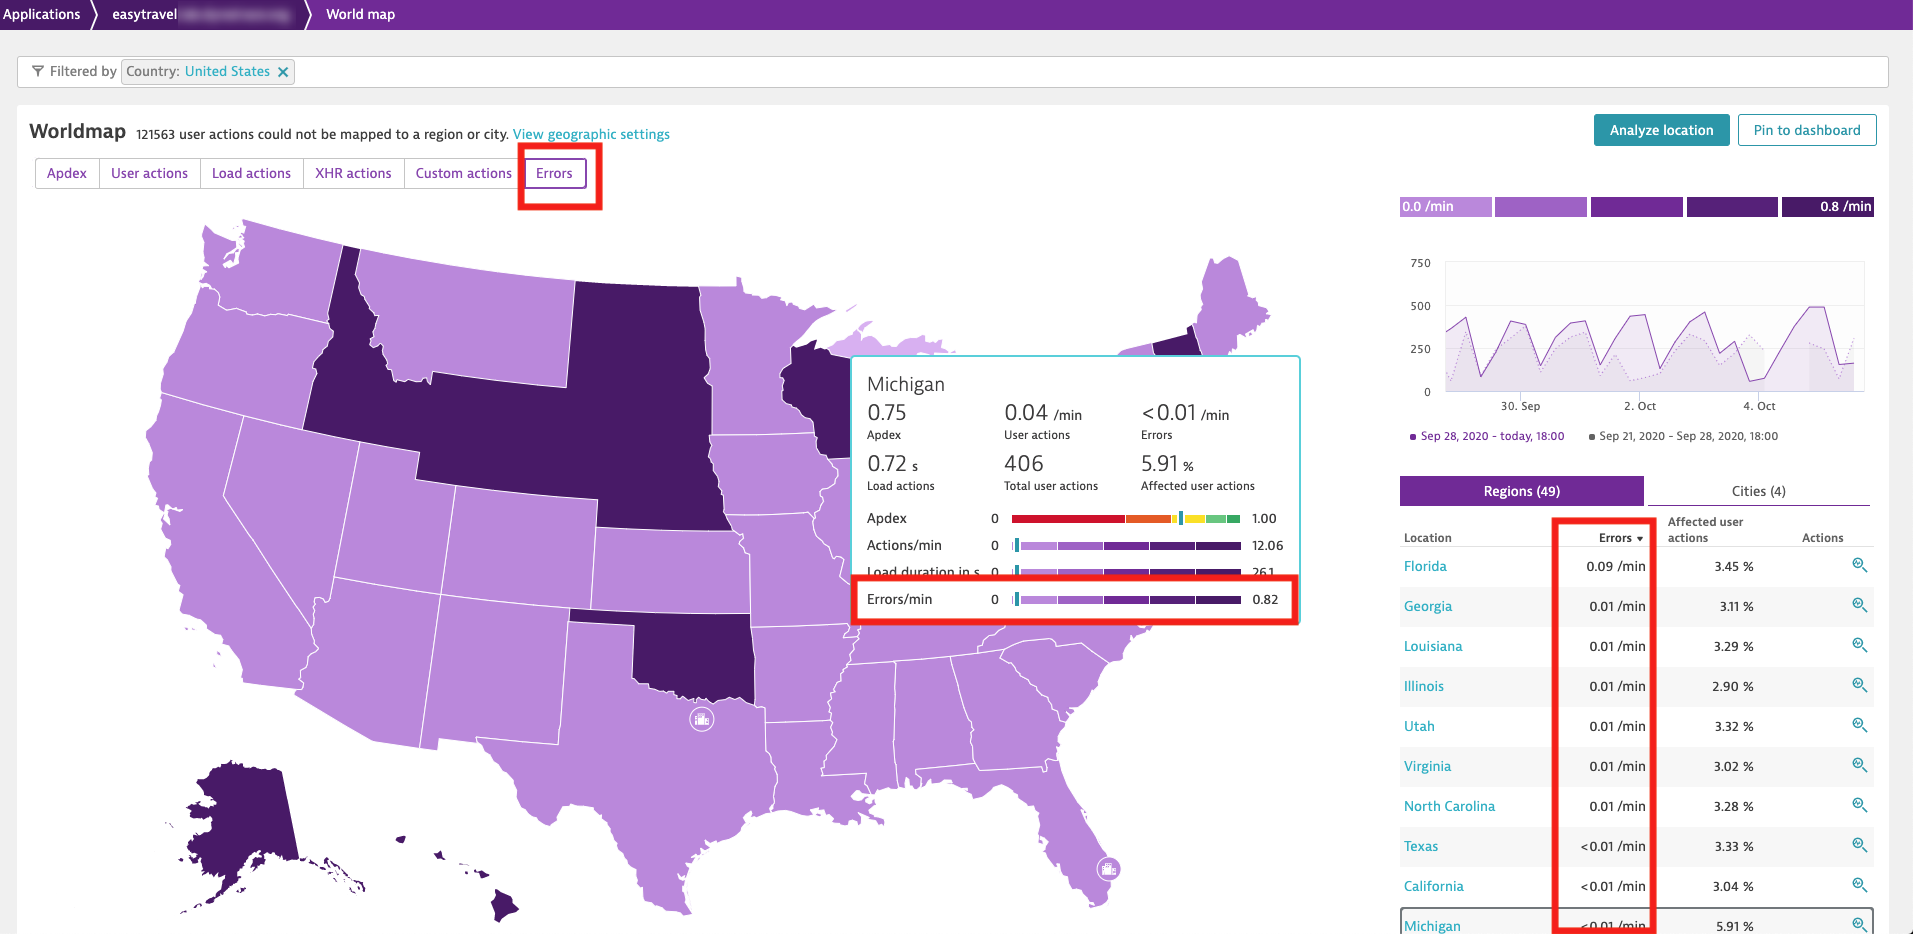The width and height of the screenshot is (1913, 934).
Task: Remove the United States country filter
Action: pos(283,72)
